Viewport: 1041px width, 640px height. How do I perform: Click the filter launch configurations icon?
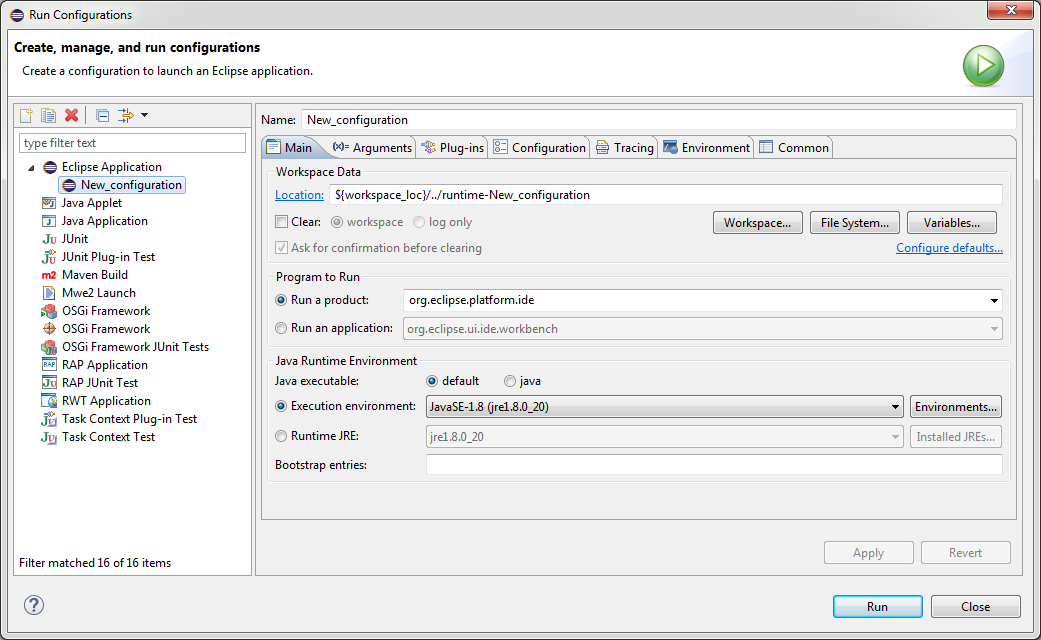(125, 116)
